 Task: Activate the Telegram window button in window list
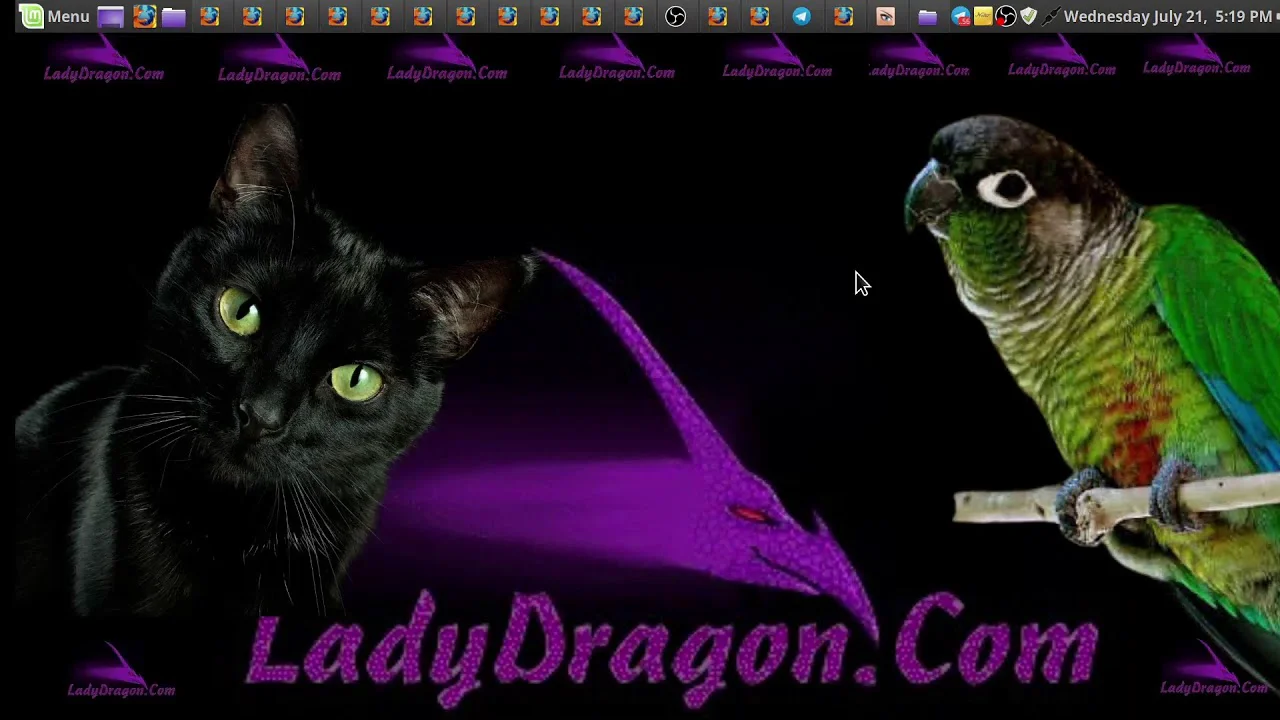802,16
